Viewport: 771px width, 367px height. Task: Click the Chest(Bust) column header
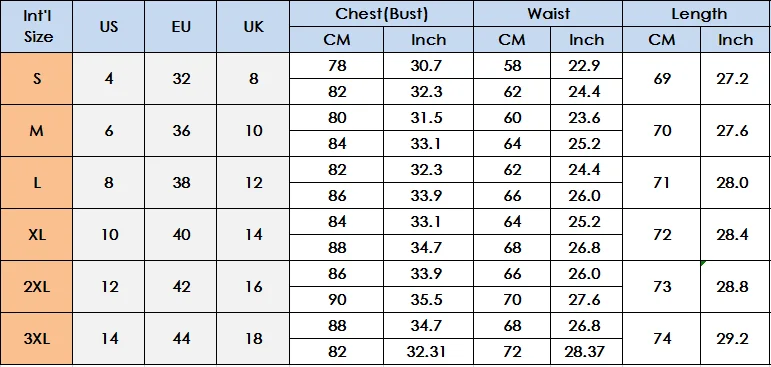[x=382, y=14]
